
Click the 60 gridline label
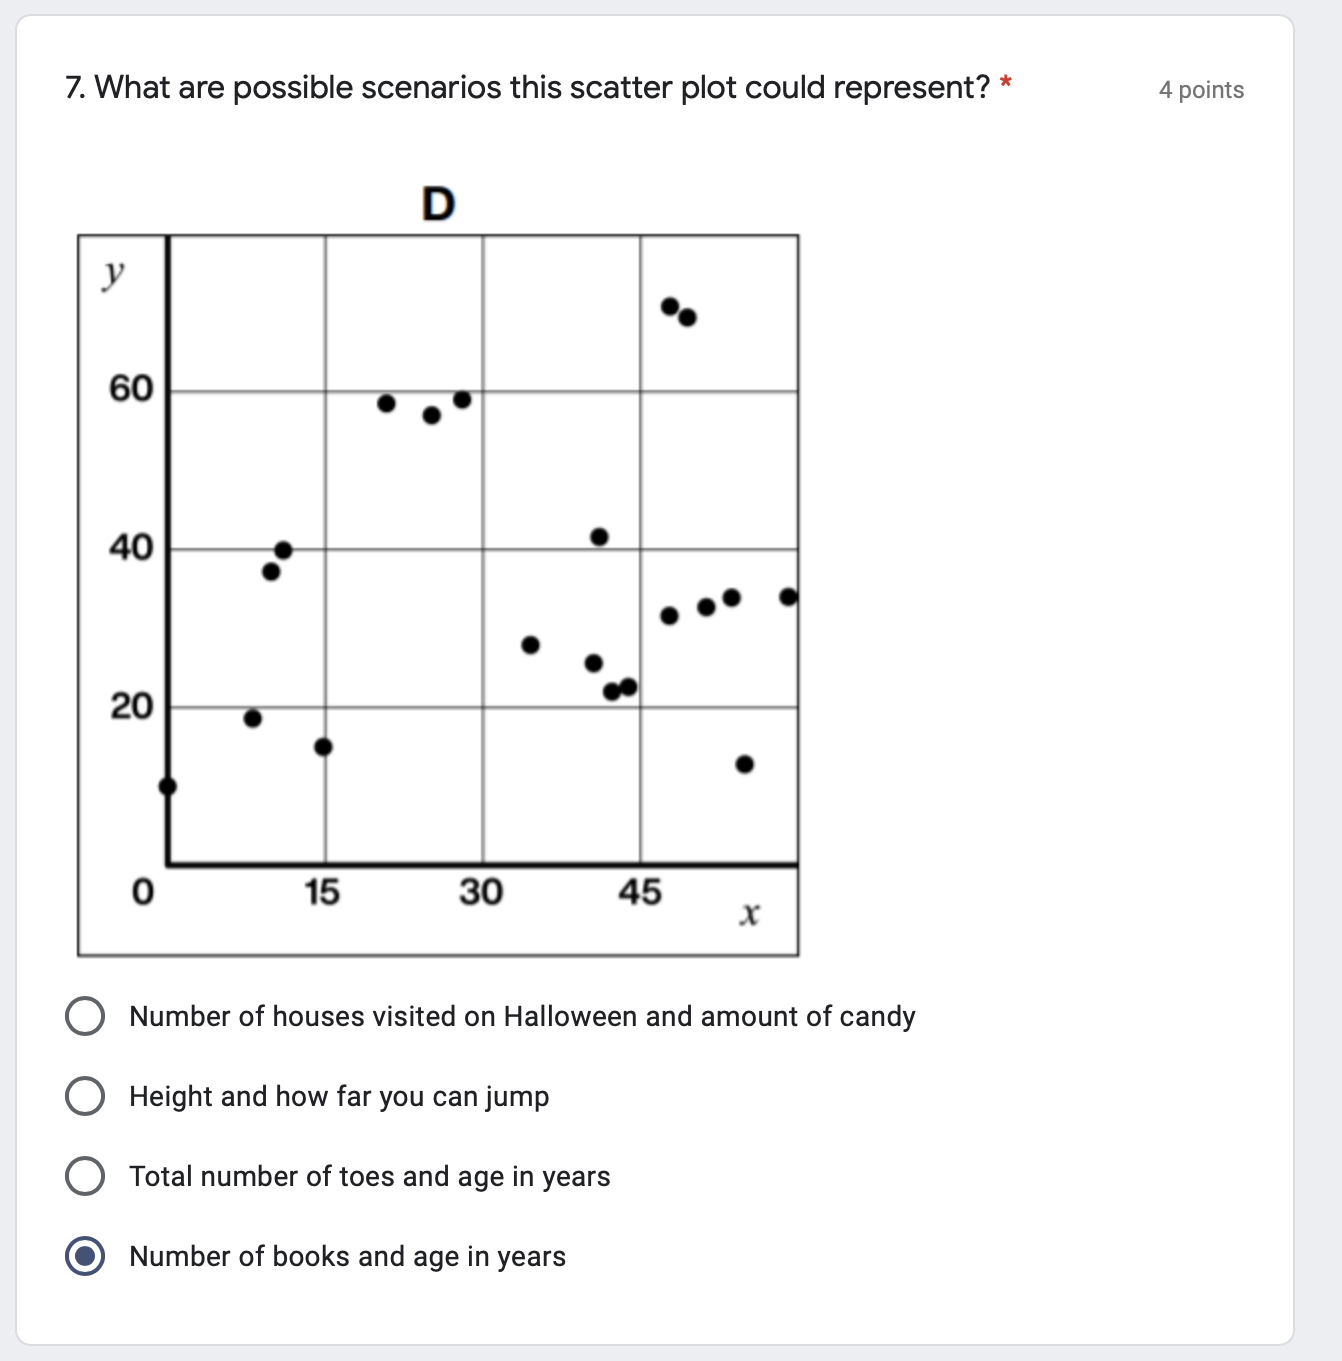point(131,387)
